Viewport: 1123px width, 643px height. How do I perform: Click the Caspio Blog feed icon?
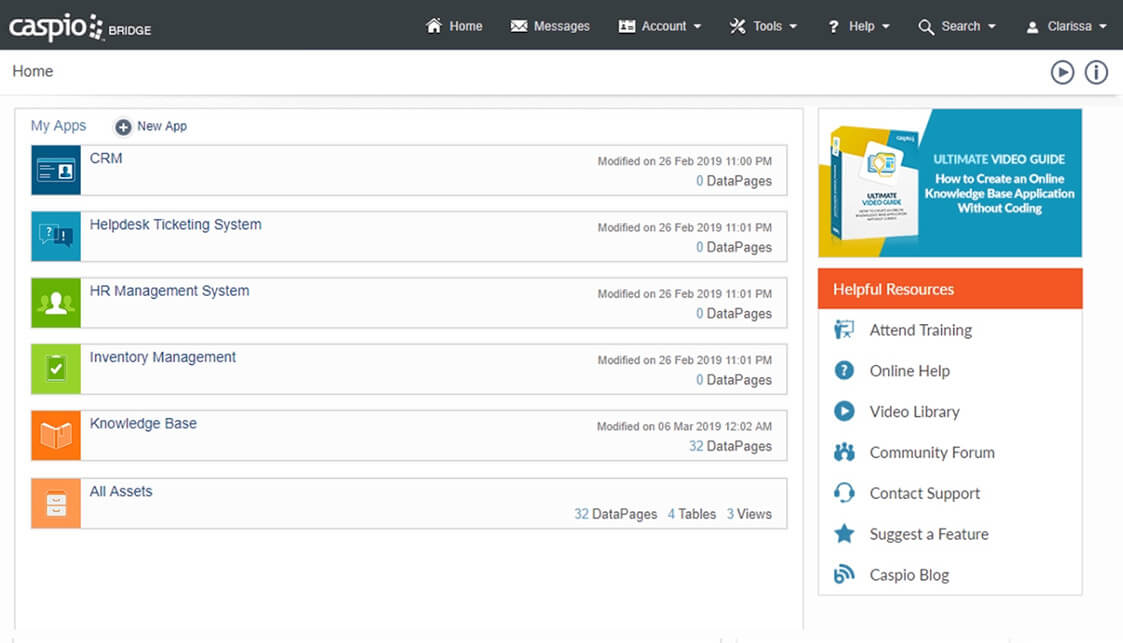pyautogui.click(x=844, y=574)
